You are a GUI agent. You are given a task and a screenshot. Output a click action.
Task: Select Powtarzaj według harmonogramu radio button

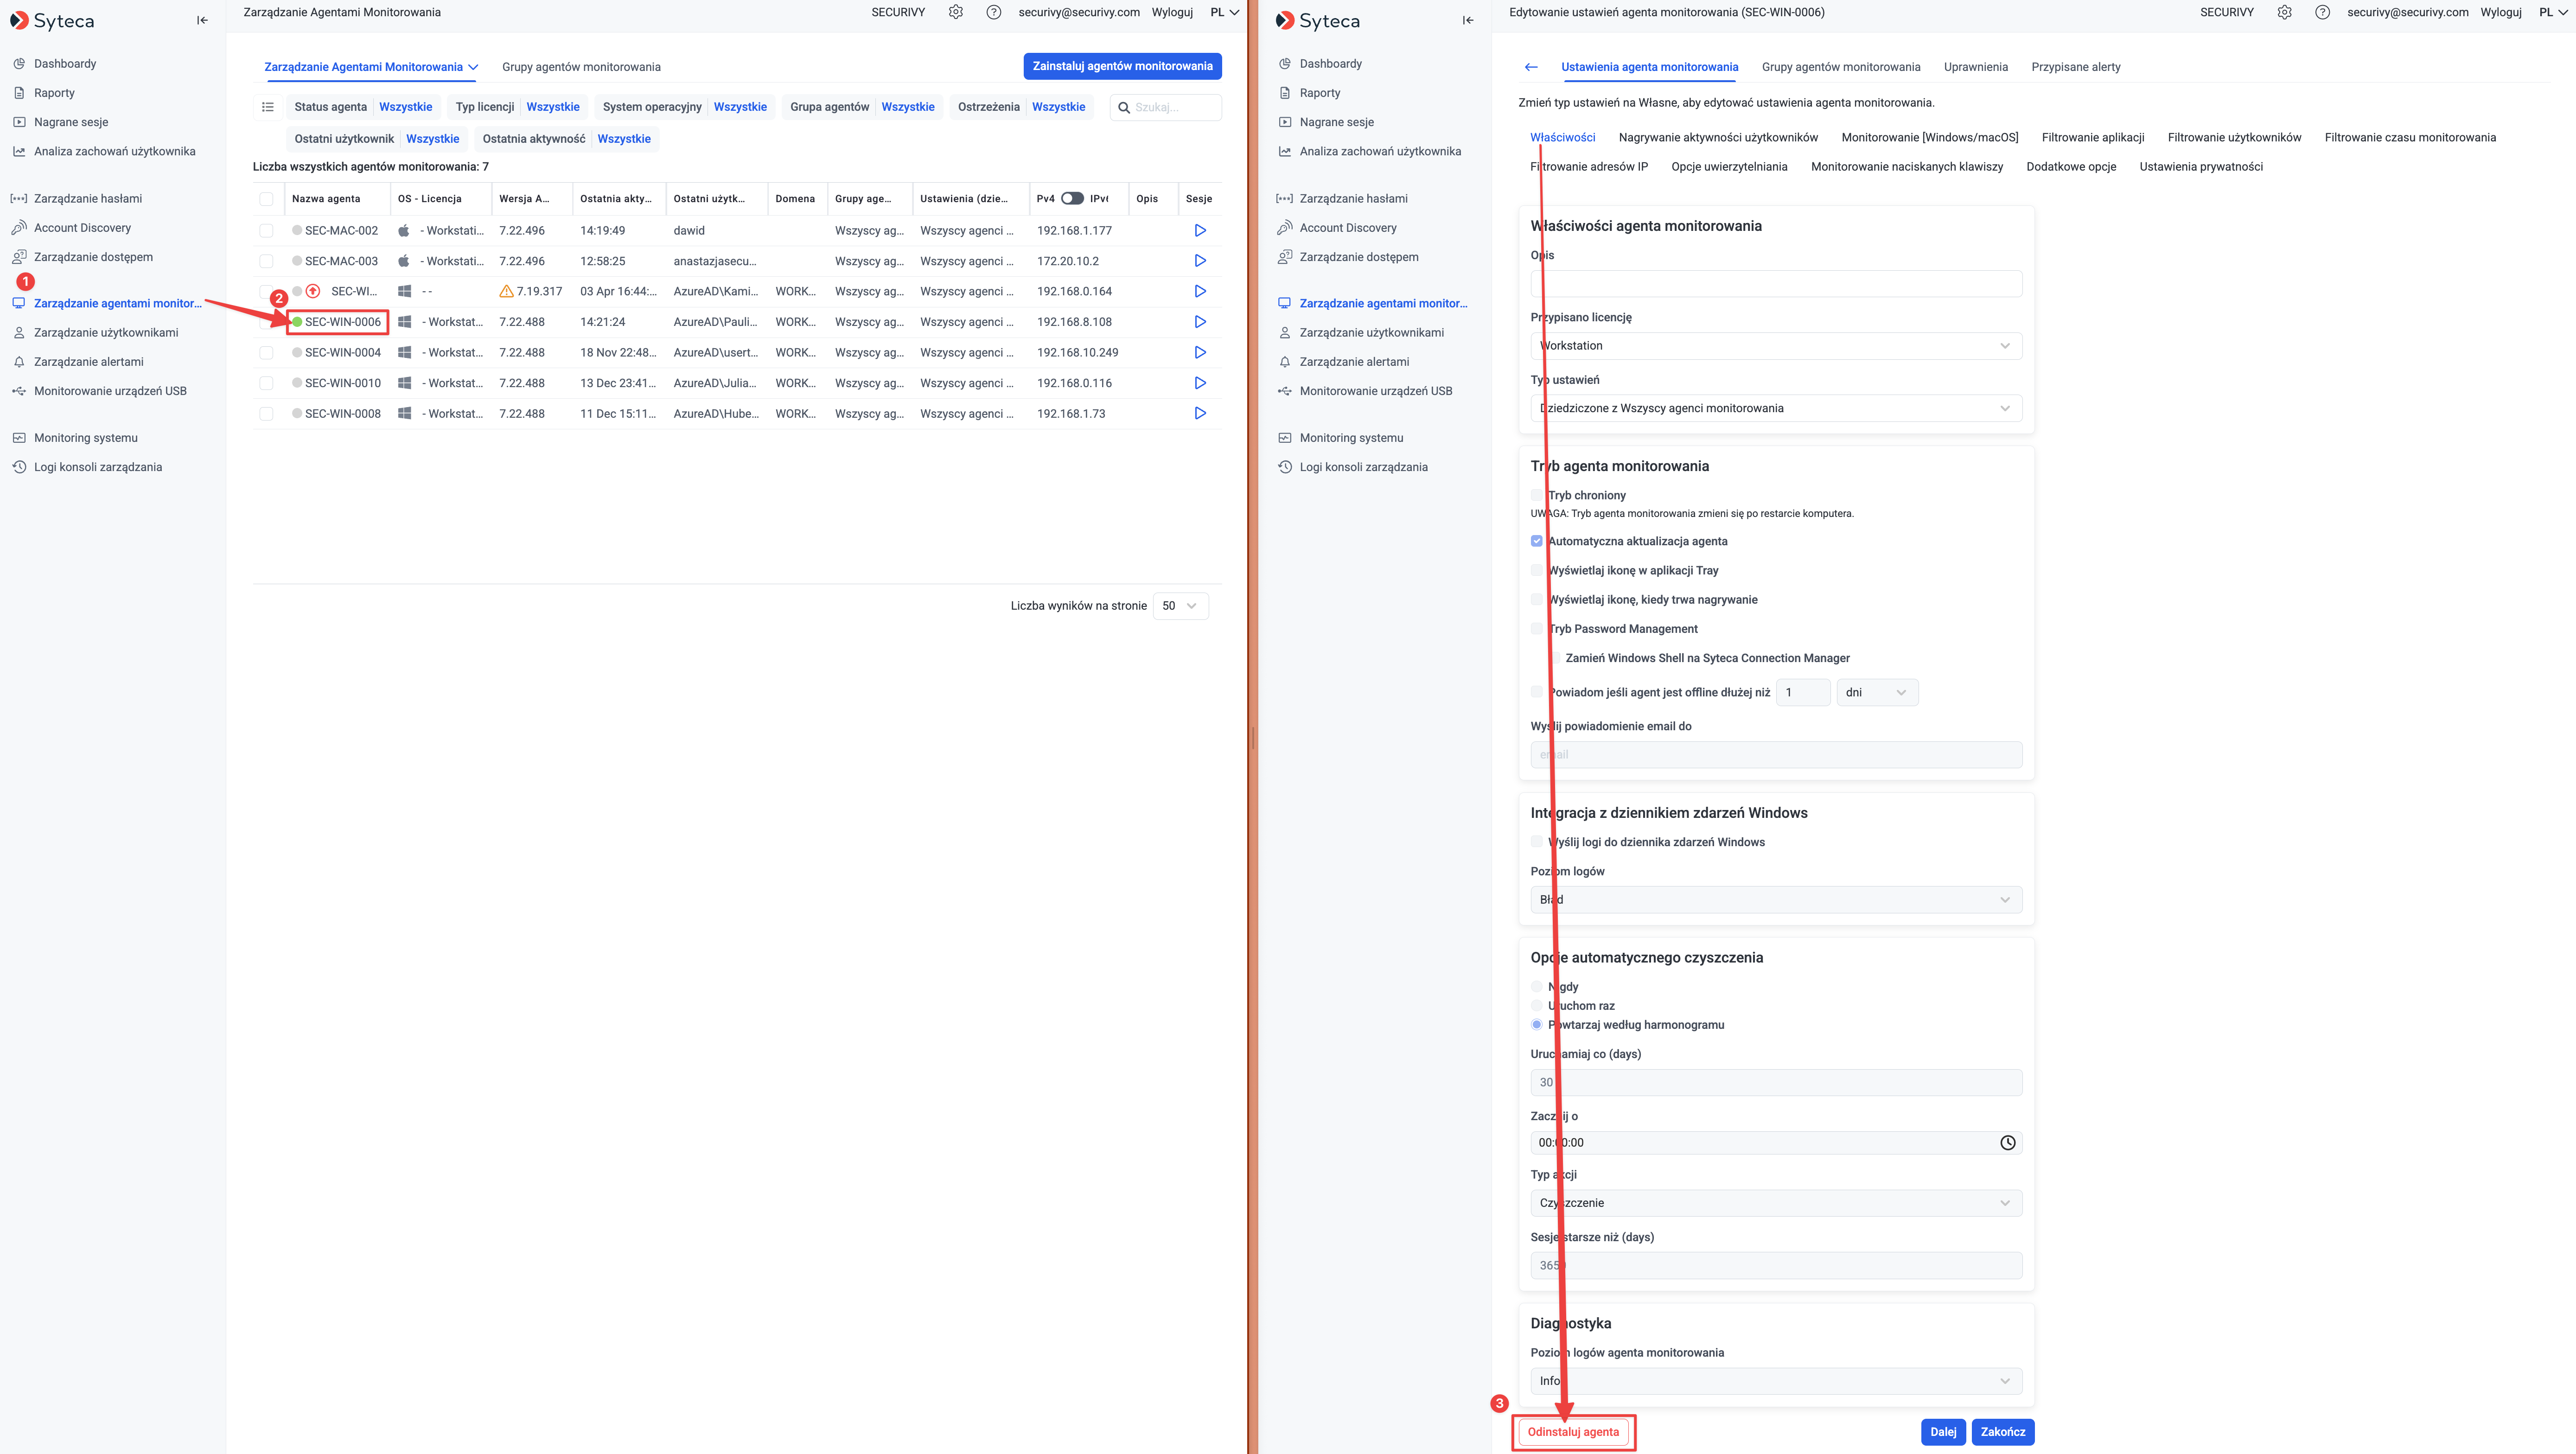pyautogui.click(x=1536, y=1025)
